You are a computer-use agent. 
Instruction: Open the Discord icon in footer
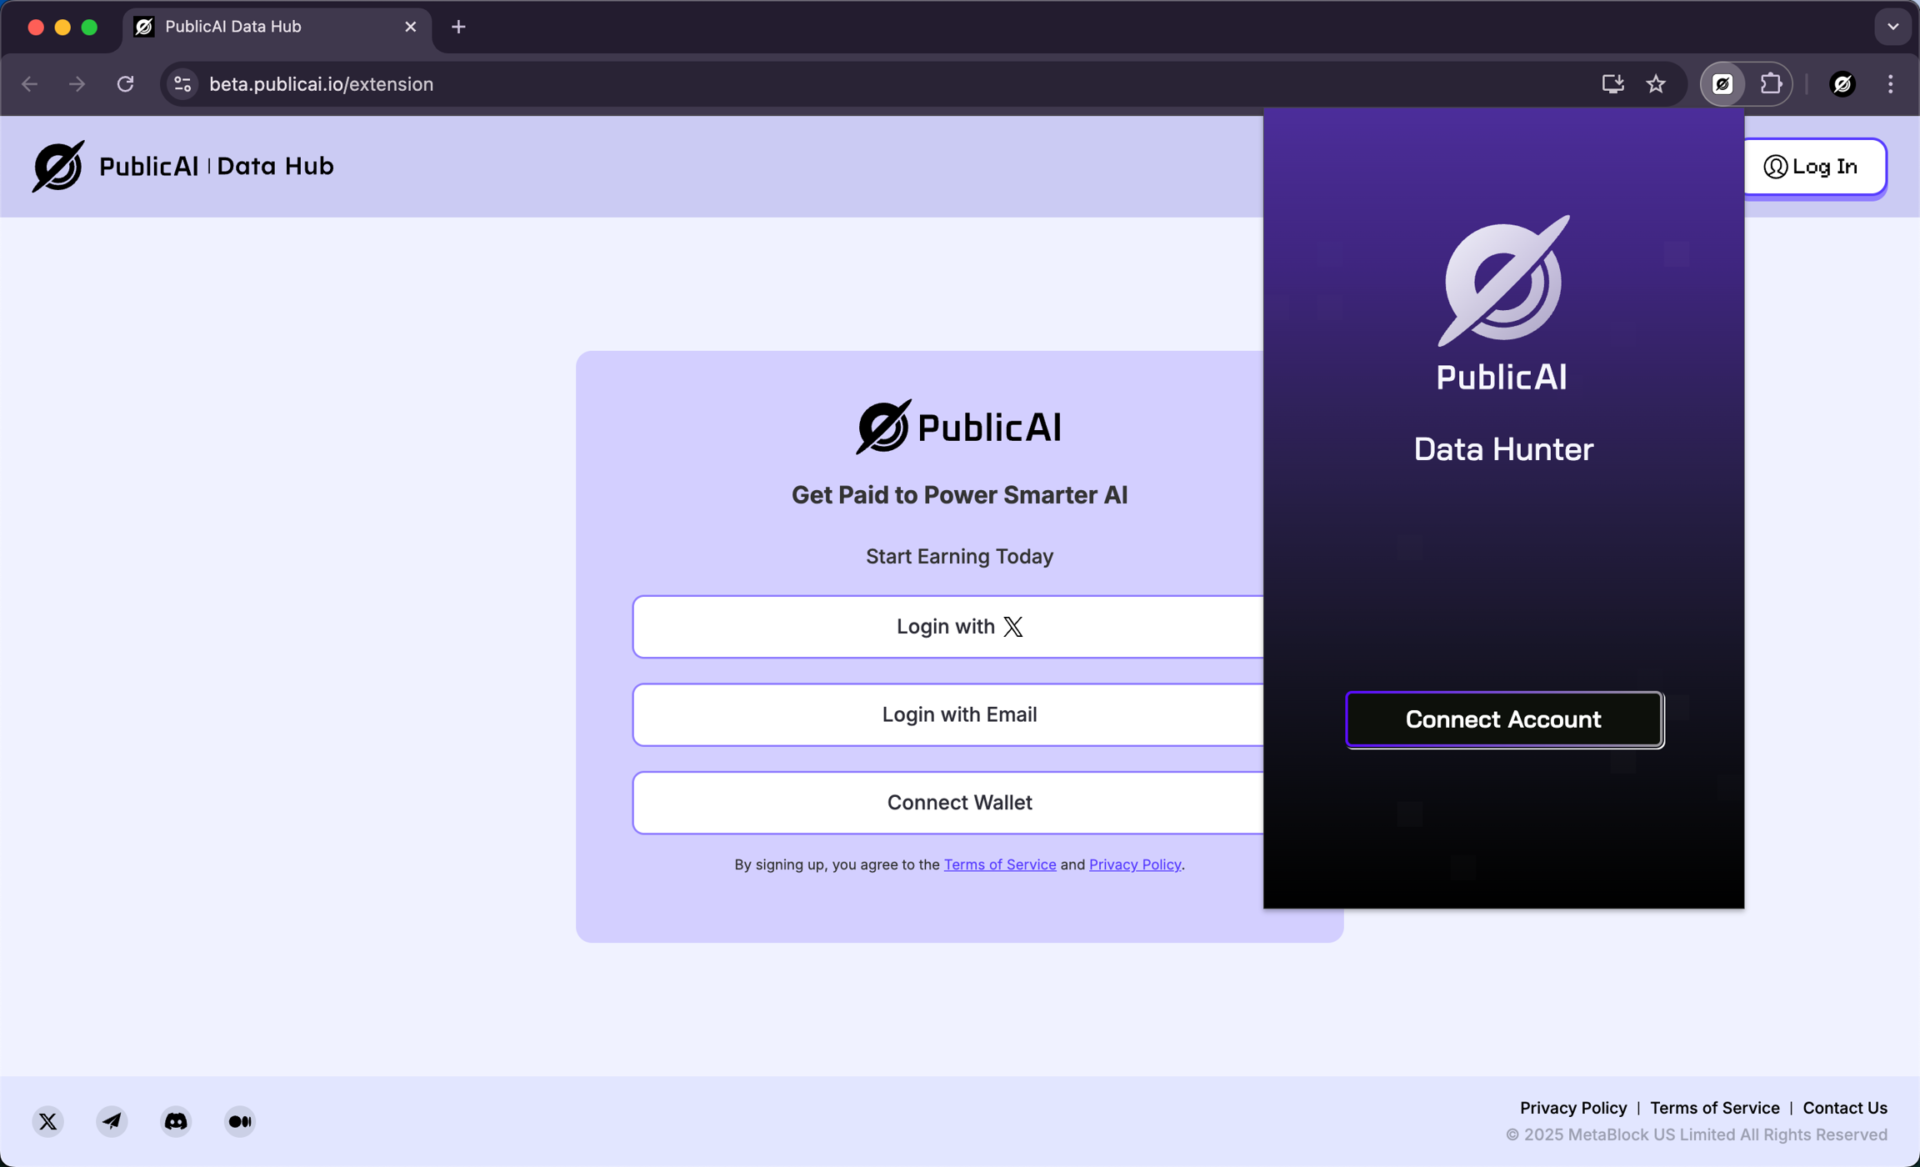pos(176,1121)
